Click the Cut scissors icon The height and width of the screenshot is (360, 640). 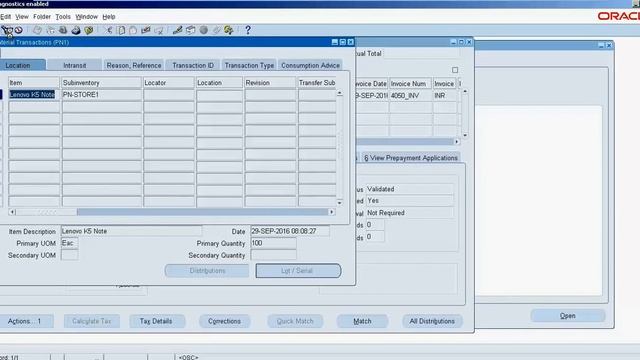point(109,30)
